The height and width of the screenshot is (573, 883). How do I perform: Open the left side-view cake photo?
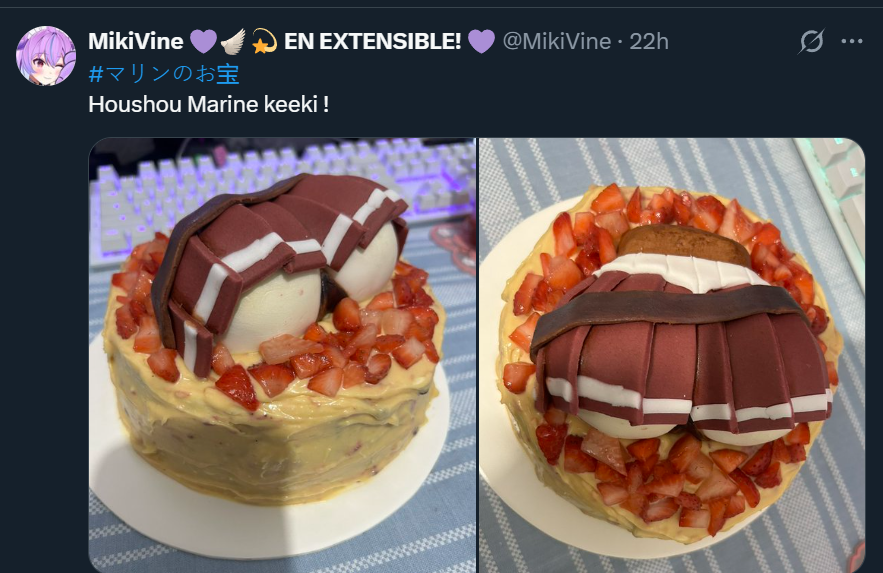click(x=282, y=355)
